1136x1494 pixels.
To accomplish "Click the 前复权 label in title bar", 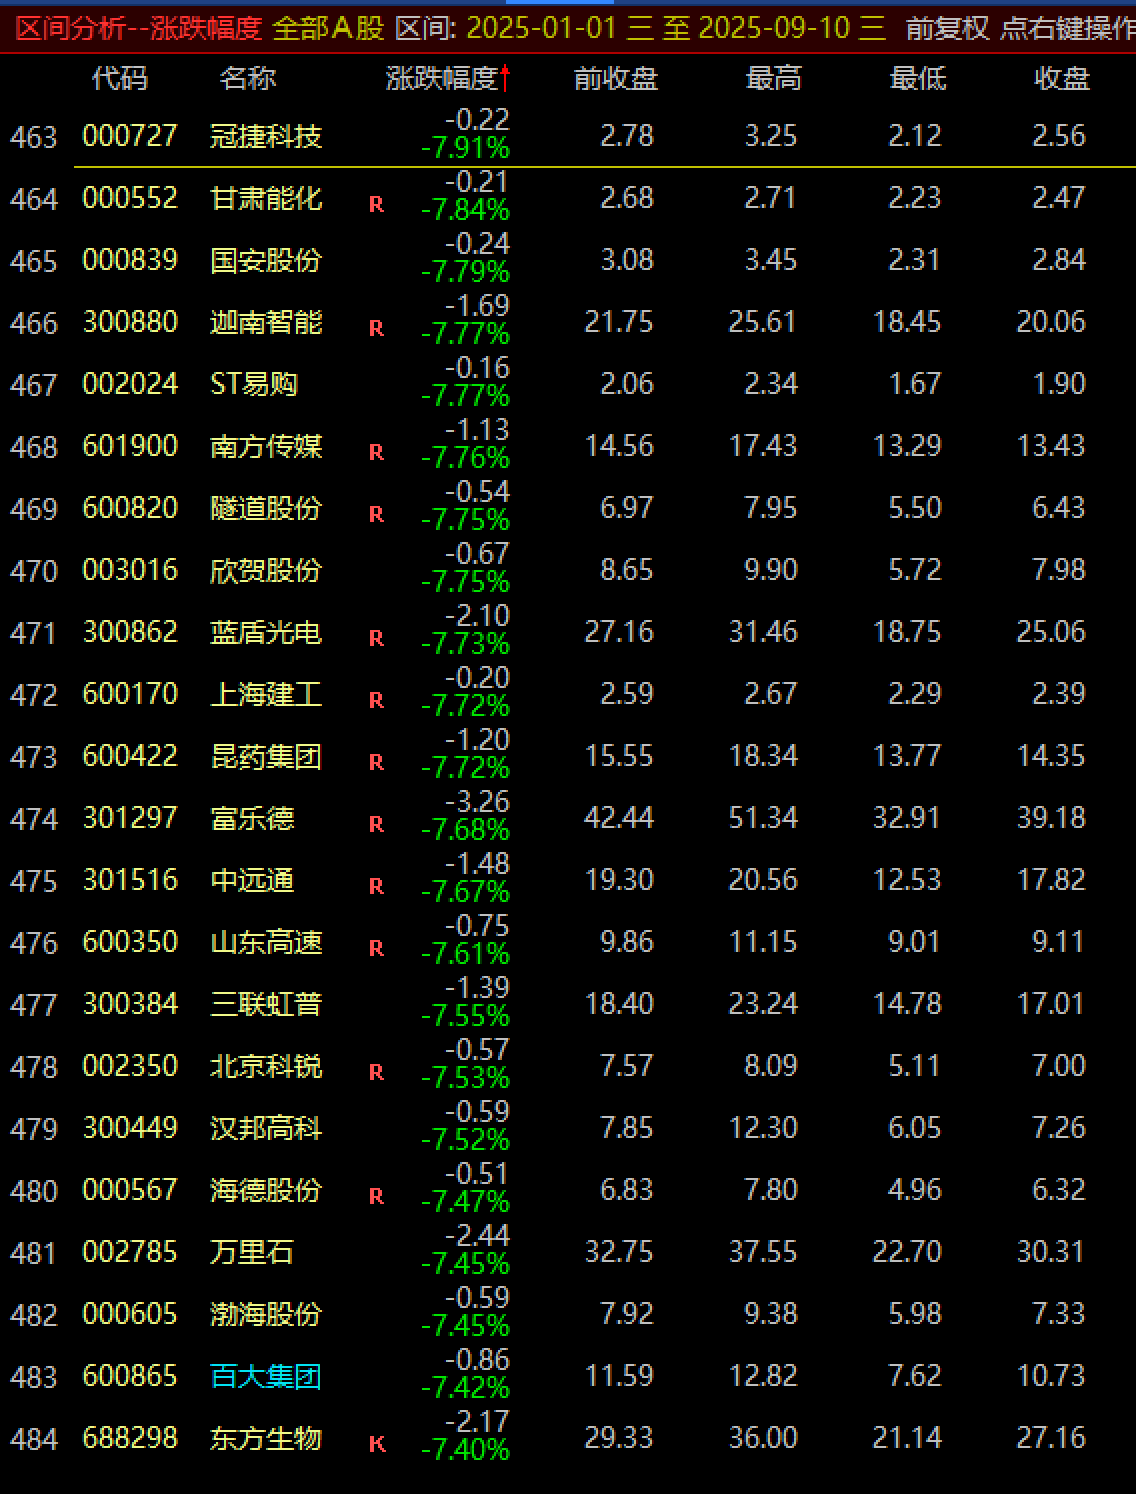I will (948, 28).
